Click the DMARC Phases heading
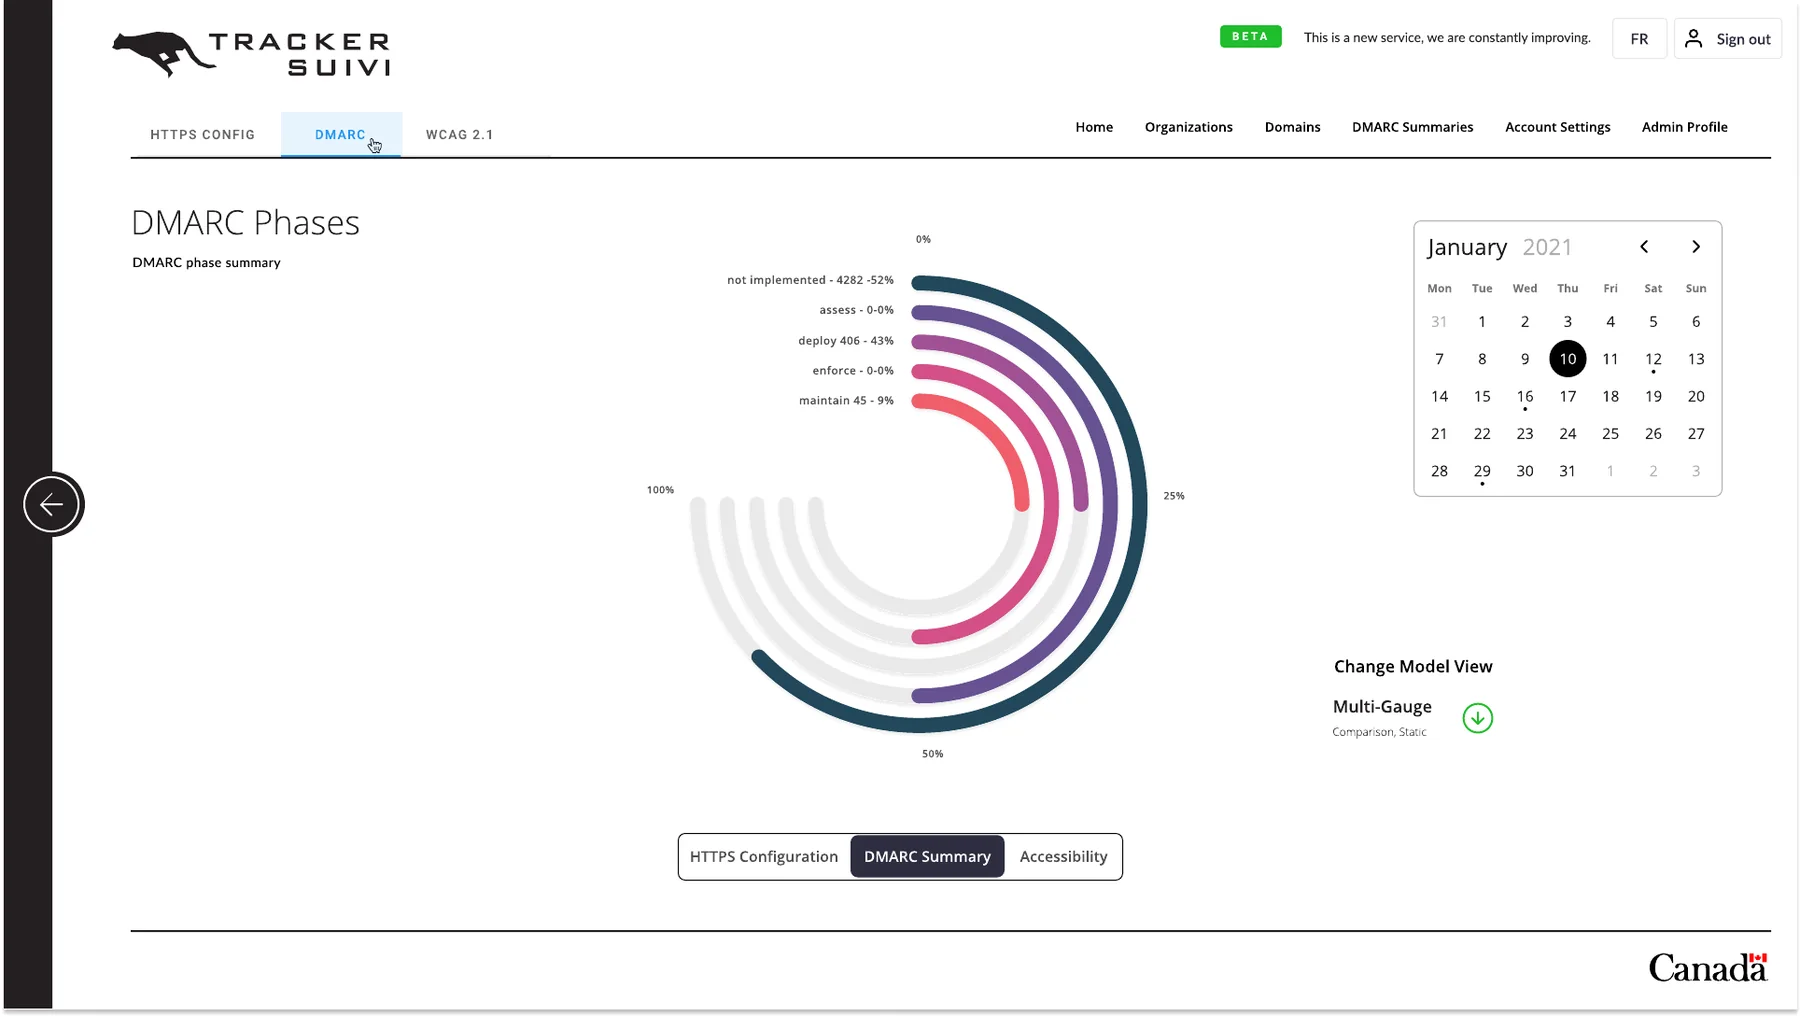Screen dimensions: 1800x1016 point(245,222)
